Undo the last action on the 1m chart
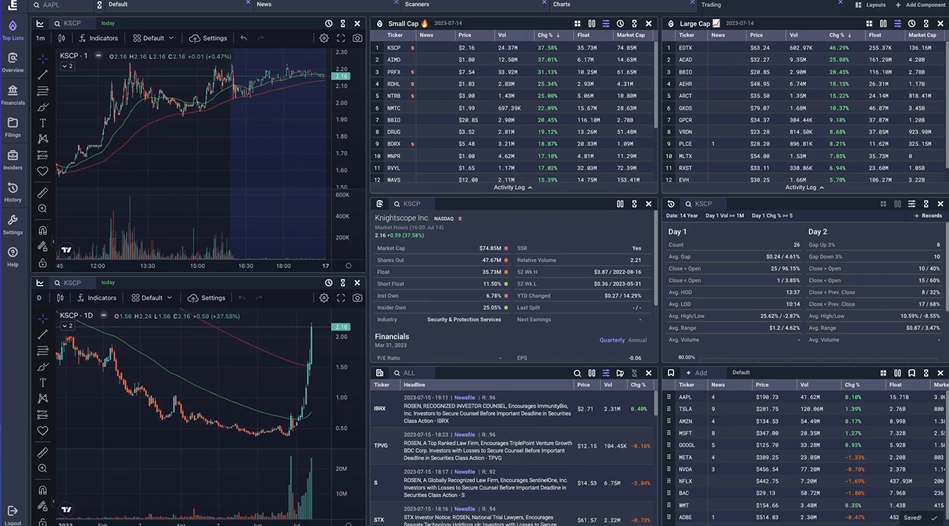949x526 pixels. click(x=244, y=38)
